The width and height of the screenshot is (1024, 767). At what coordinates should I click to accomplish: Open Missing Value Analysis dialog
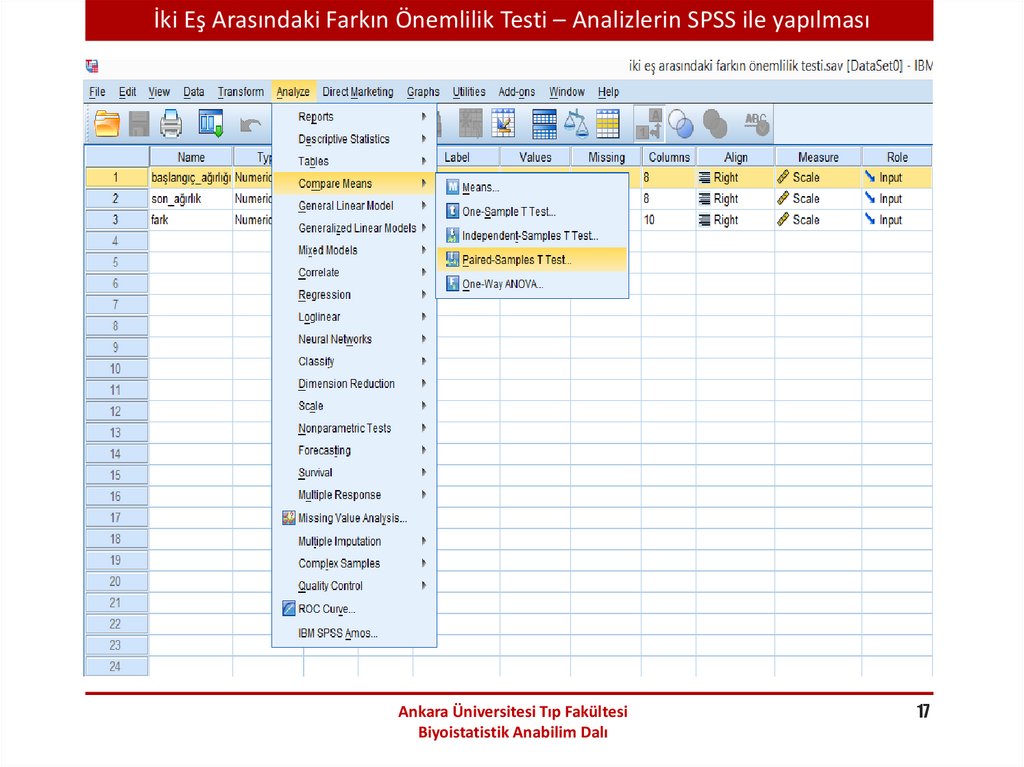point(352,518)
